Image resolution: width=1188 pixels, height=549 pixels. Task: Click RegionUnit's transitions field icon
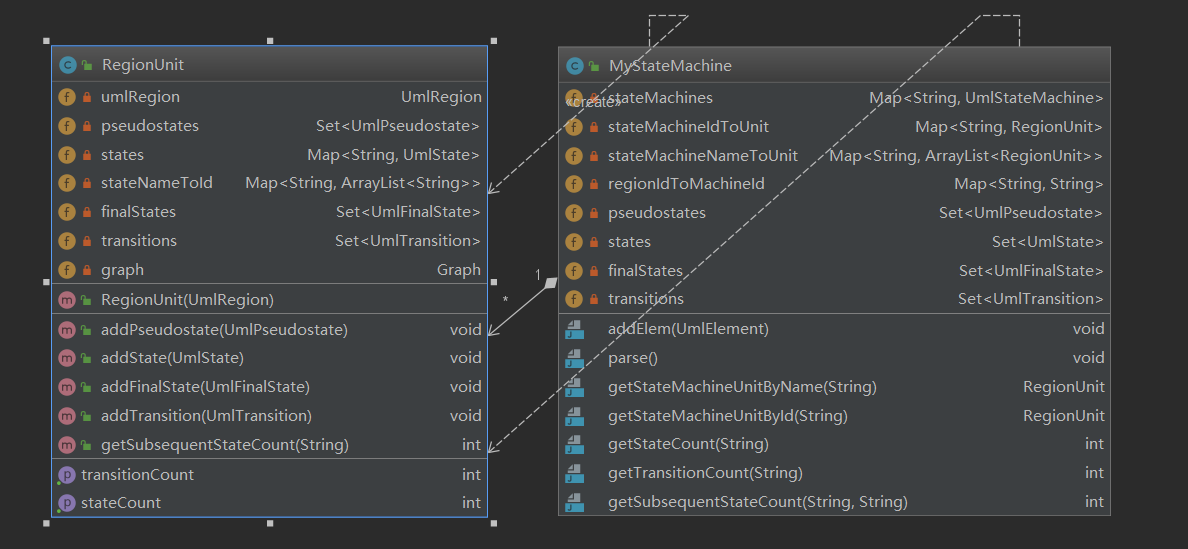click(67, 241)
